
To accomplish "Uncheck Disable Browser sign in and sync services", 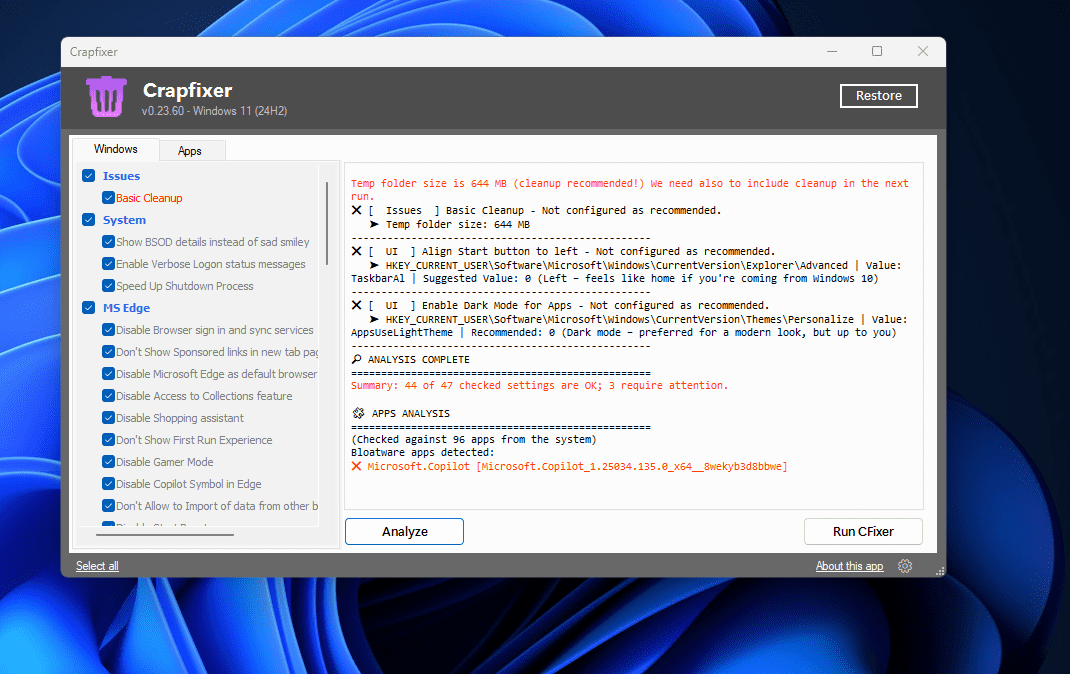I will pos(109,329).
